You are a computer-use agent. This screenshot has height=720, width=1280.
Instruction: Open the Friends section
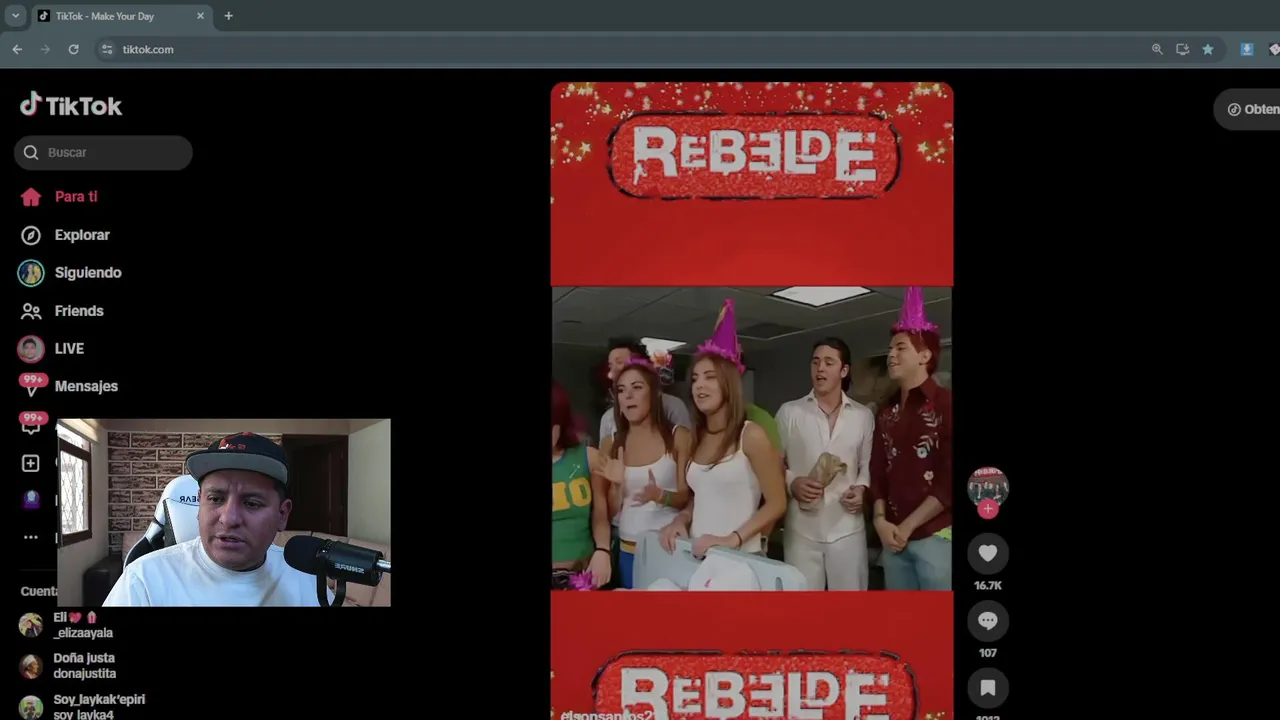[x=62, y=311]
